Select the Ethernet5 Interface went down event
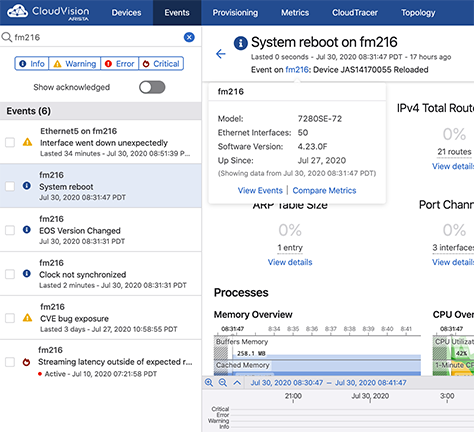Viewport: 474px width, 432px height. click(101, 142)
